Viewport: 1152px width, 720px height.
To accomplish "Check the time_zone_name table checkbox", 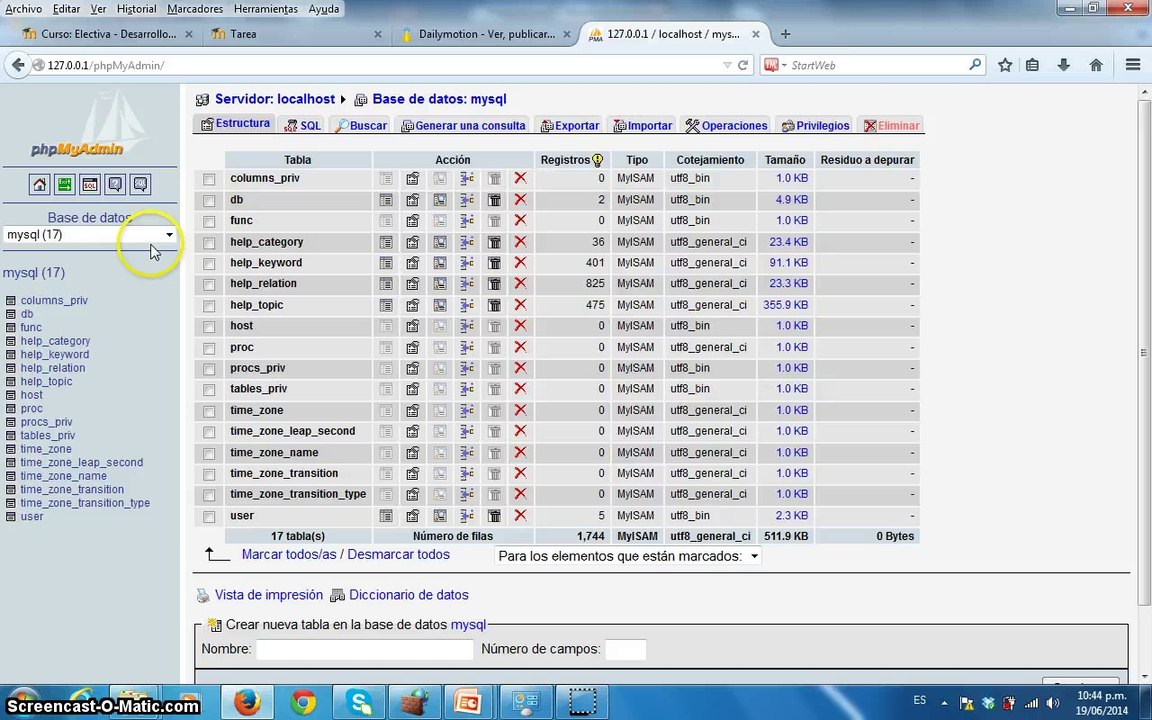I will (x=209, y=453).
